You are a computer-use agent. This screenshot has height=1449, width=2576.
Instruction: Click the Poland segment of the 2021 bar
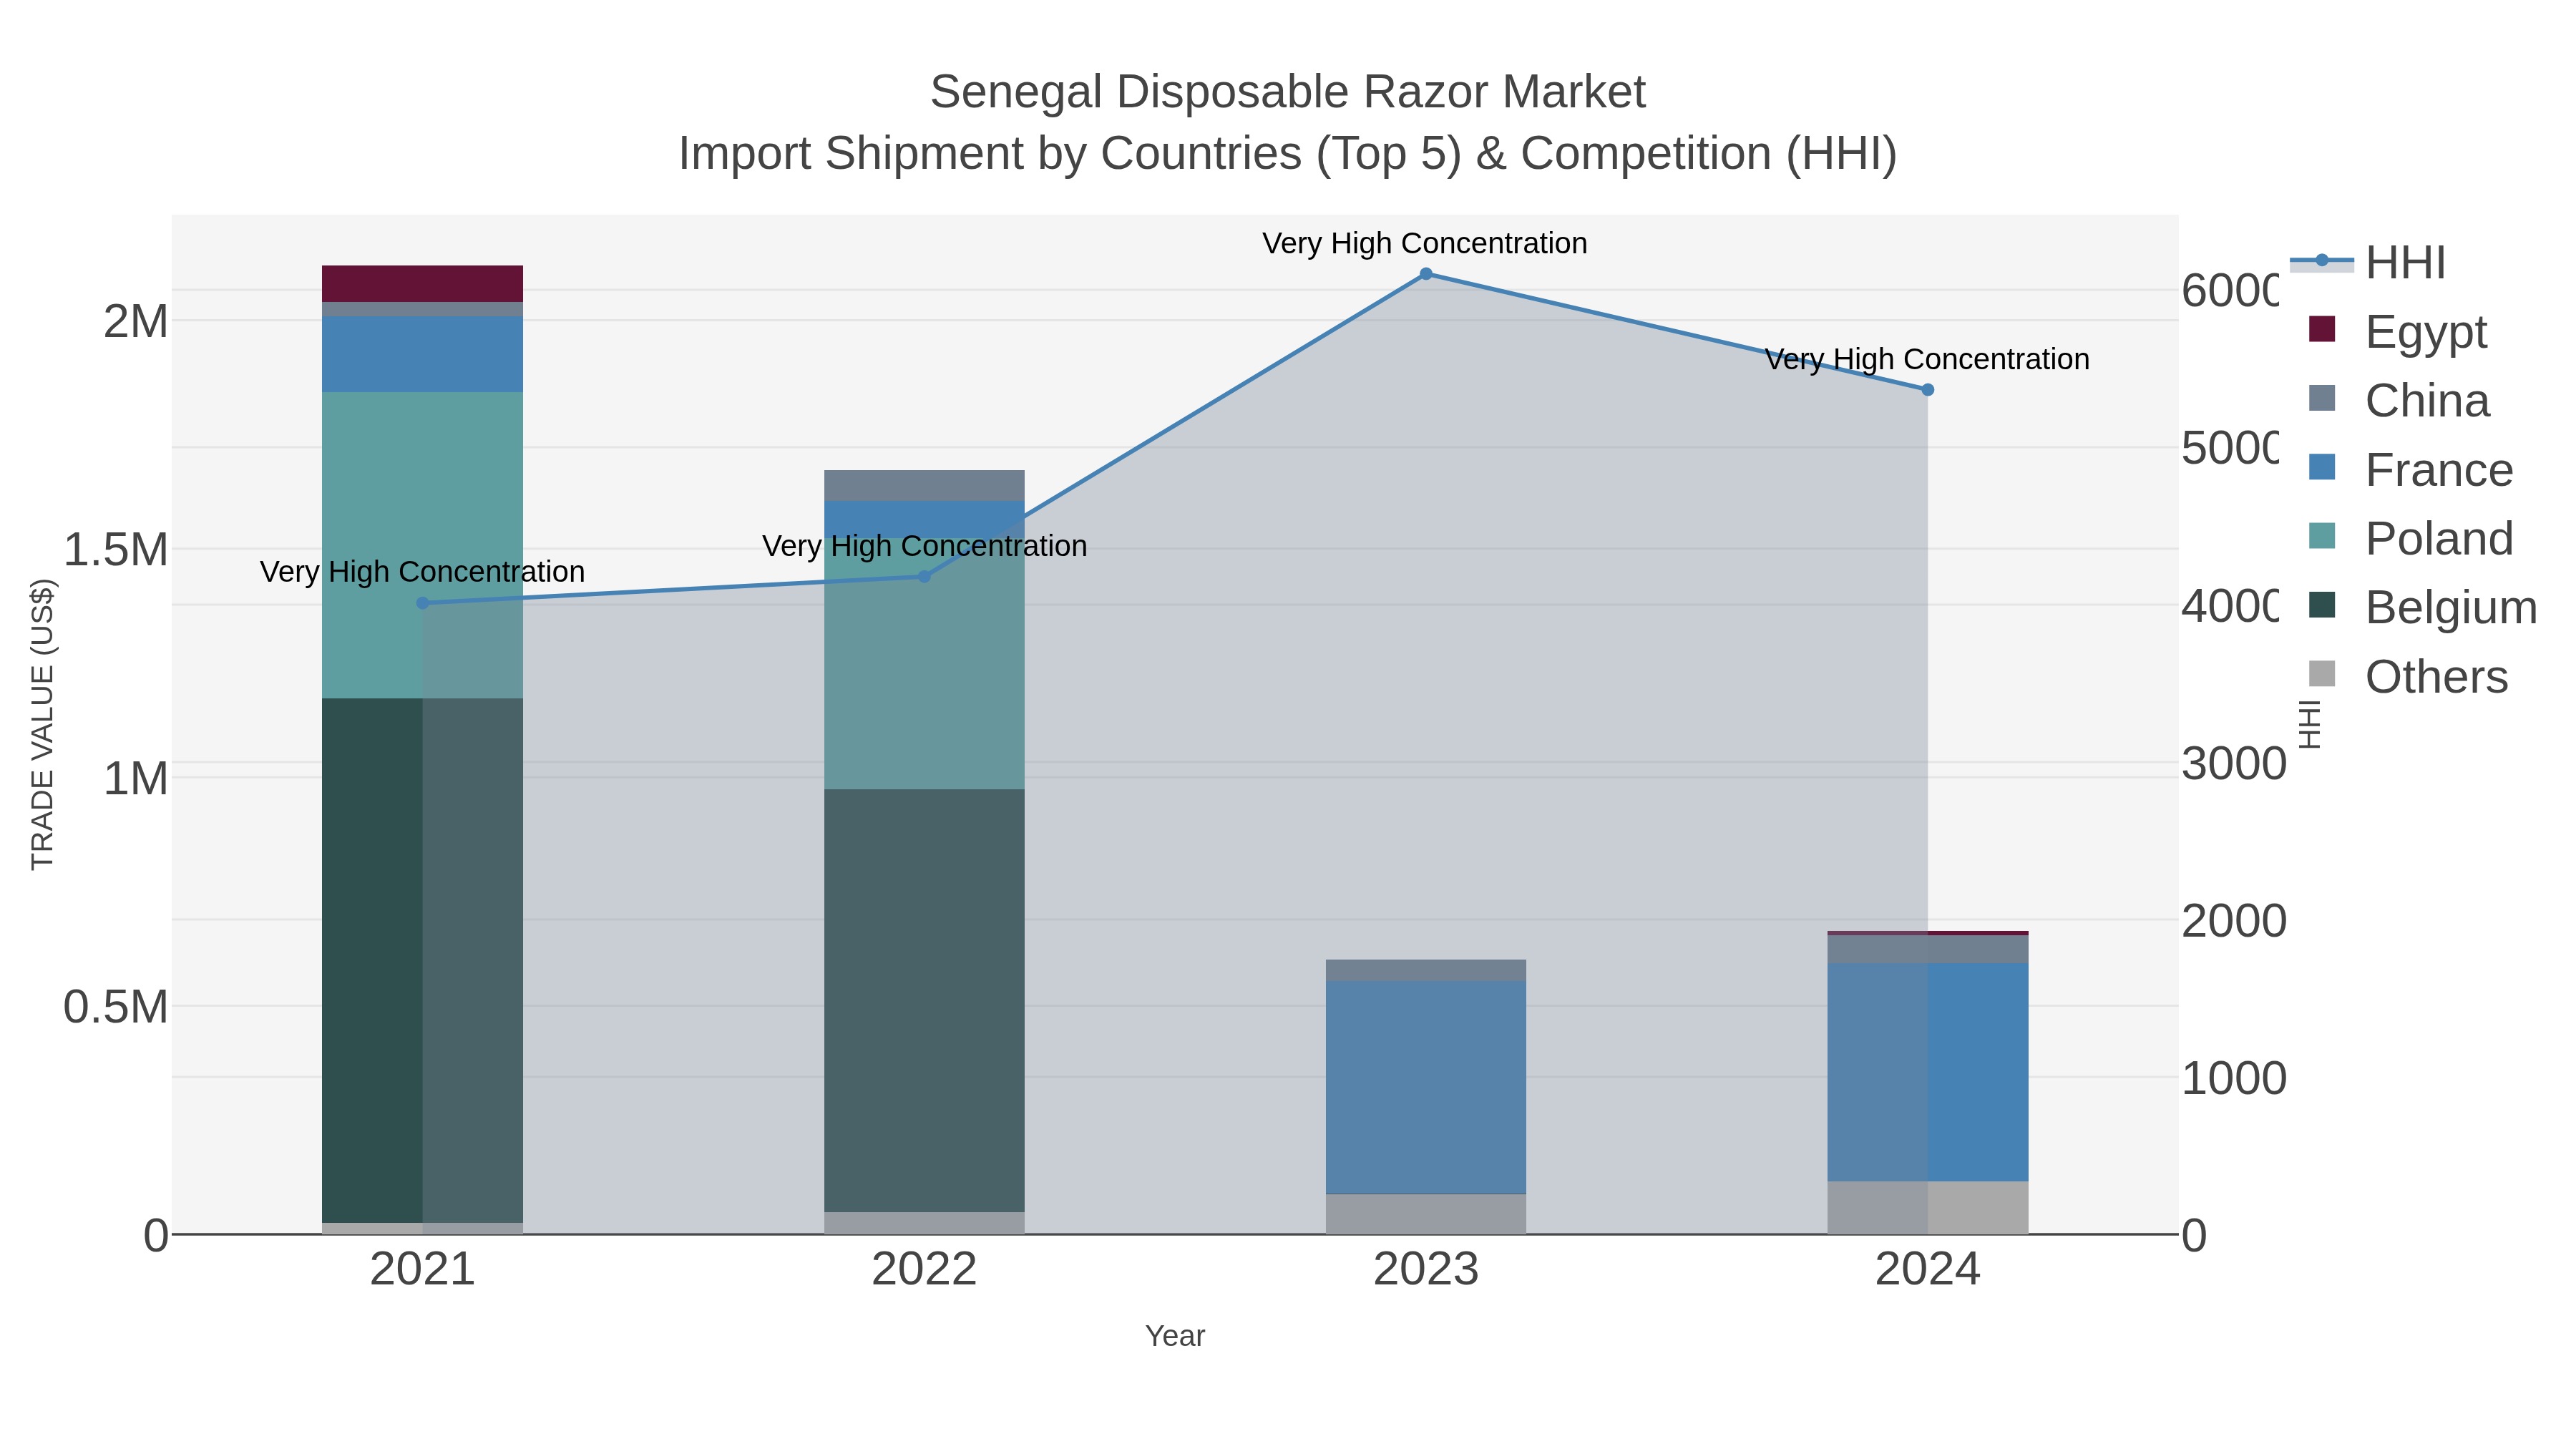point(422,545)
